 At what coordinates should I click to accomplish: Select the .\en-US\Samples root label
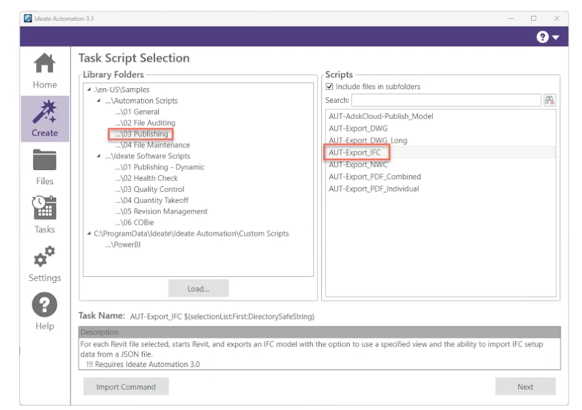coord(122,89)
